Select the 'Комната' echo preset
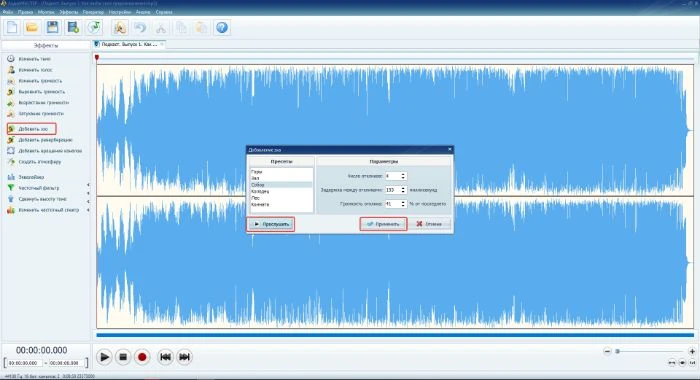Viewport: 700px width, 380px height. [281, 205]
